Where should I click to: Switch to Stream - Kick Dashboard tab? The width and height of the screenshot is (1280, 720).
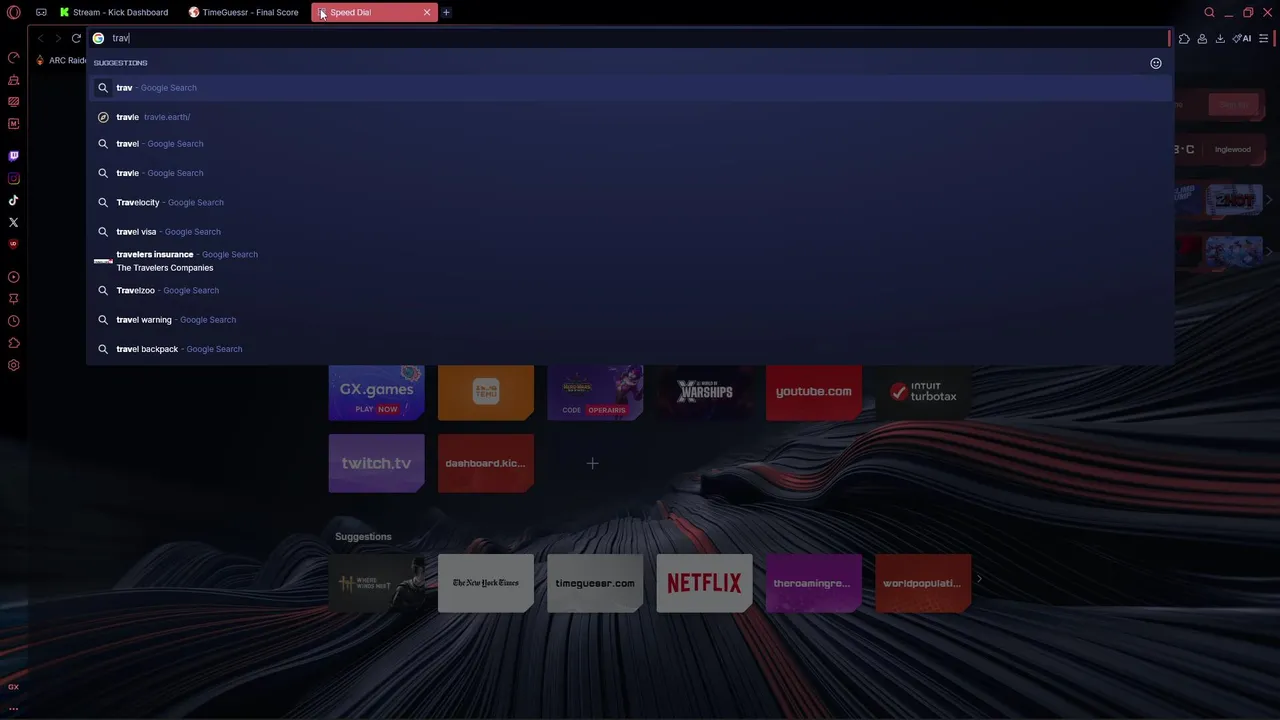pos(113,12)
